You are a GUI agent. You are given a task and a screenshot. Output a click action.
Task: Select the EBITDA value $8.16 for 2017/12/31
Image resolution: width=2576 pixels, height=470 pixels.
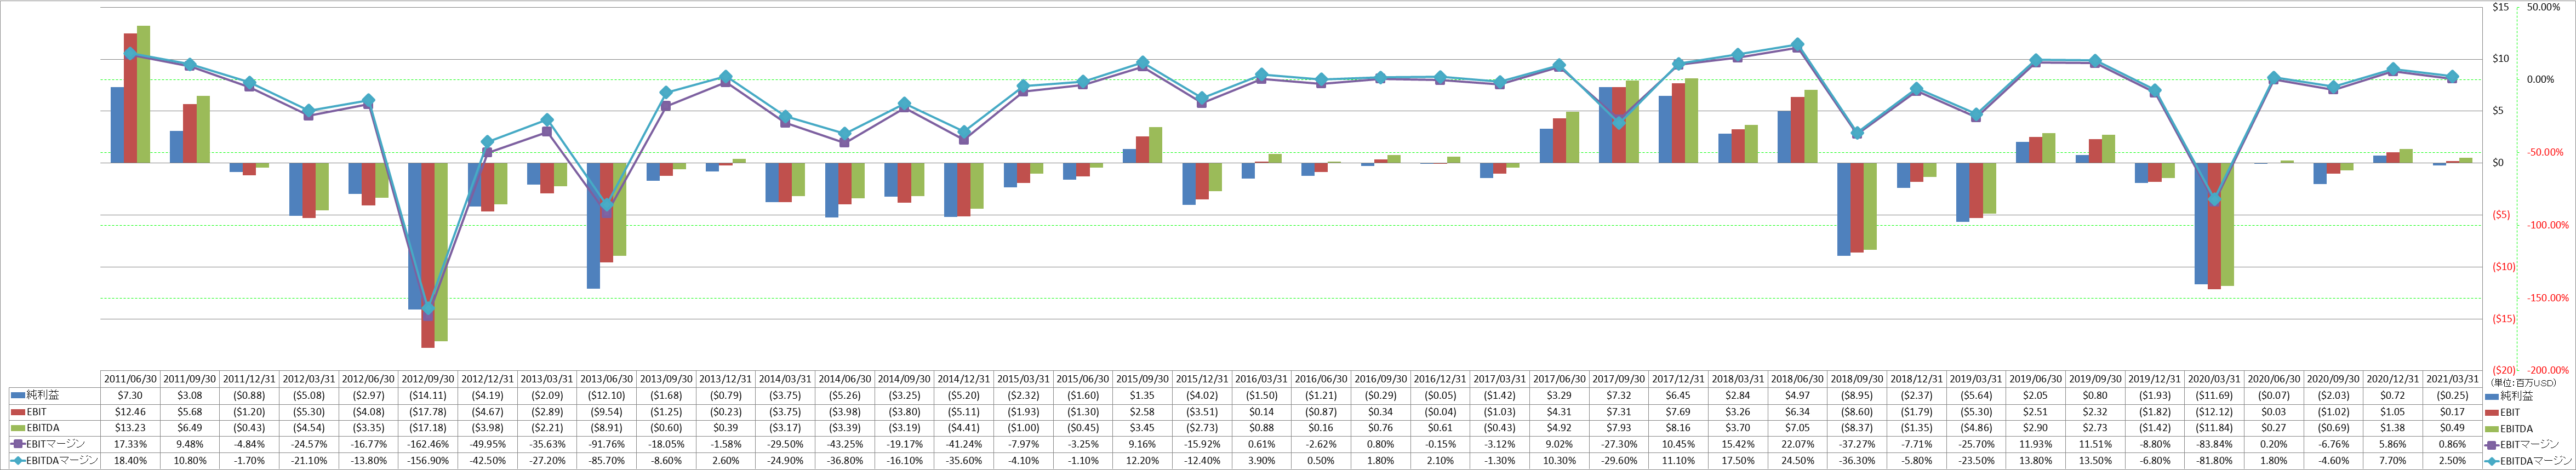(1678, 428)
